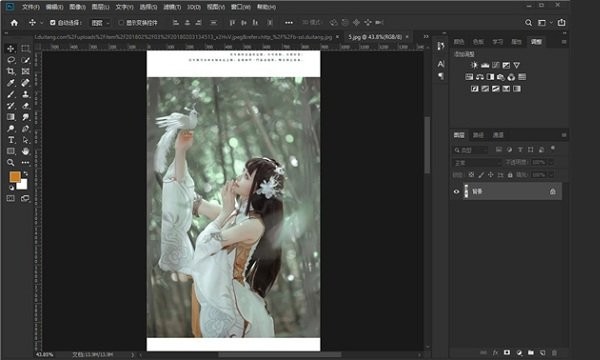Toggle the Auto-Select checkbox
This screenshot has width=600, height=360.
click(53, 23)
